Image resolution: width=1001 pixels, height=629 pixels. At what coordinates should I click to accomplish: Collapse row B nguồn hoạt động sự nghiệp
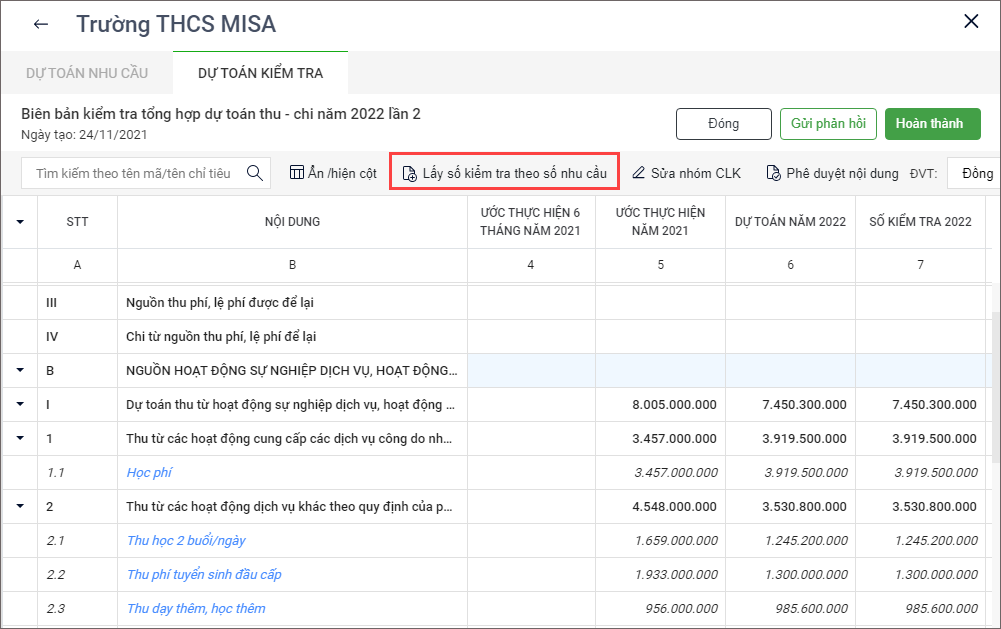(x=20, y=371)
